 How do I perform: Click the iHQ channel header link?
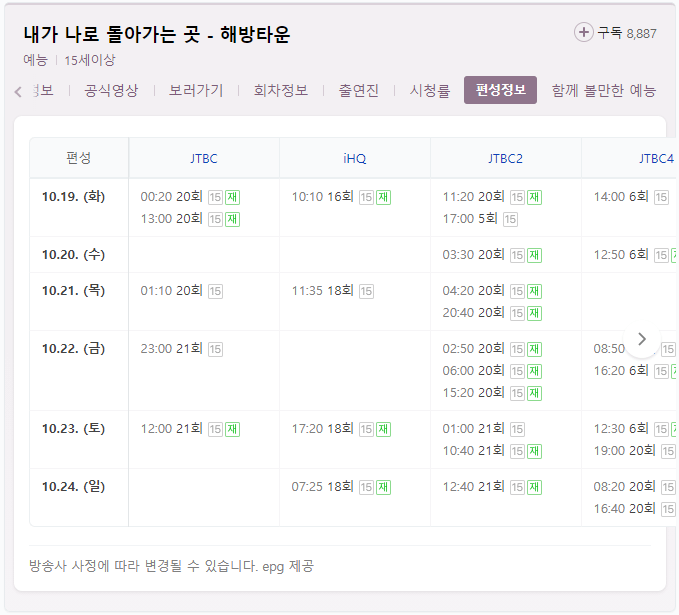click(x=355, y=159)
